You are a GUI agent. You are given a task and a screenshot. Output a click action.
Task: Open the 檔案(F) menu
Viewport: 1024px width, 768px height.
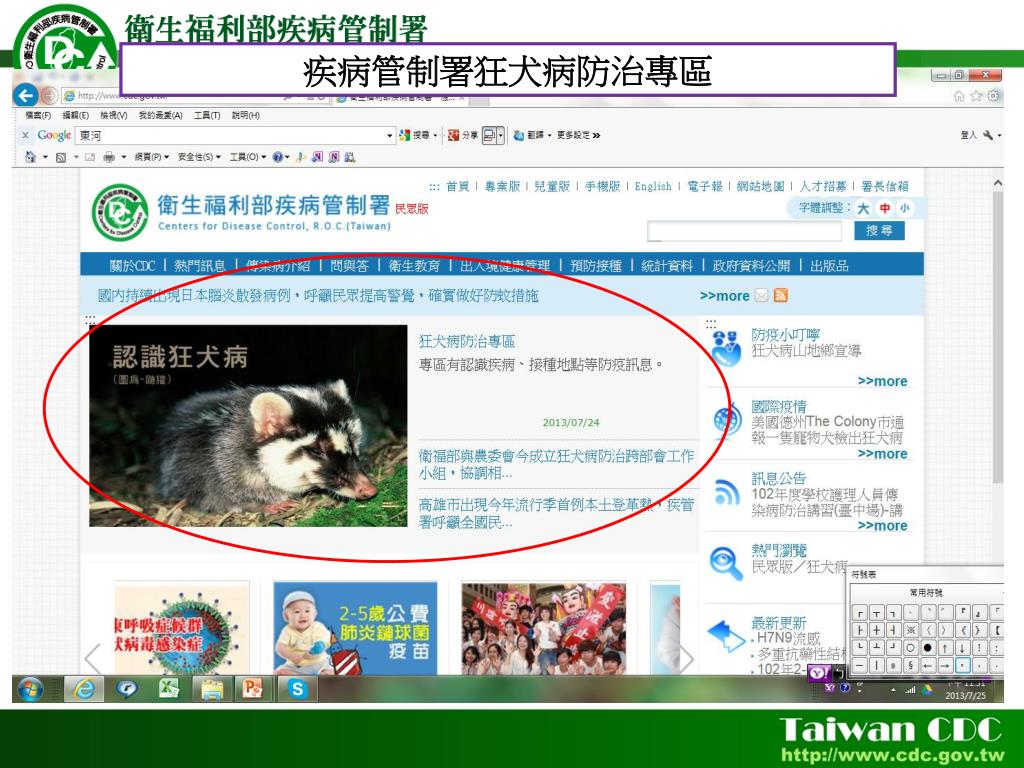pos(38,115)
